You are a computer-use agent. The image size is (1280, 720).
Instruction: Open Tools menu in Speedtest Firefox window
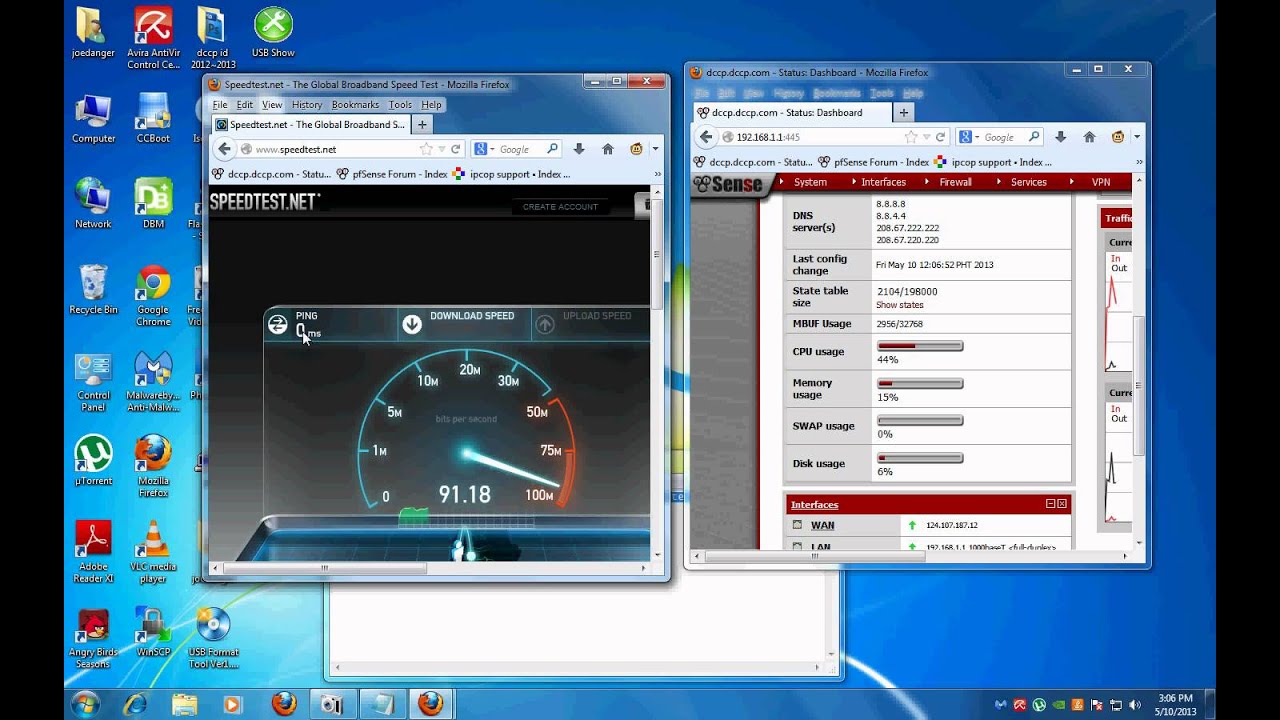[400, 104]
